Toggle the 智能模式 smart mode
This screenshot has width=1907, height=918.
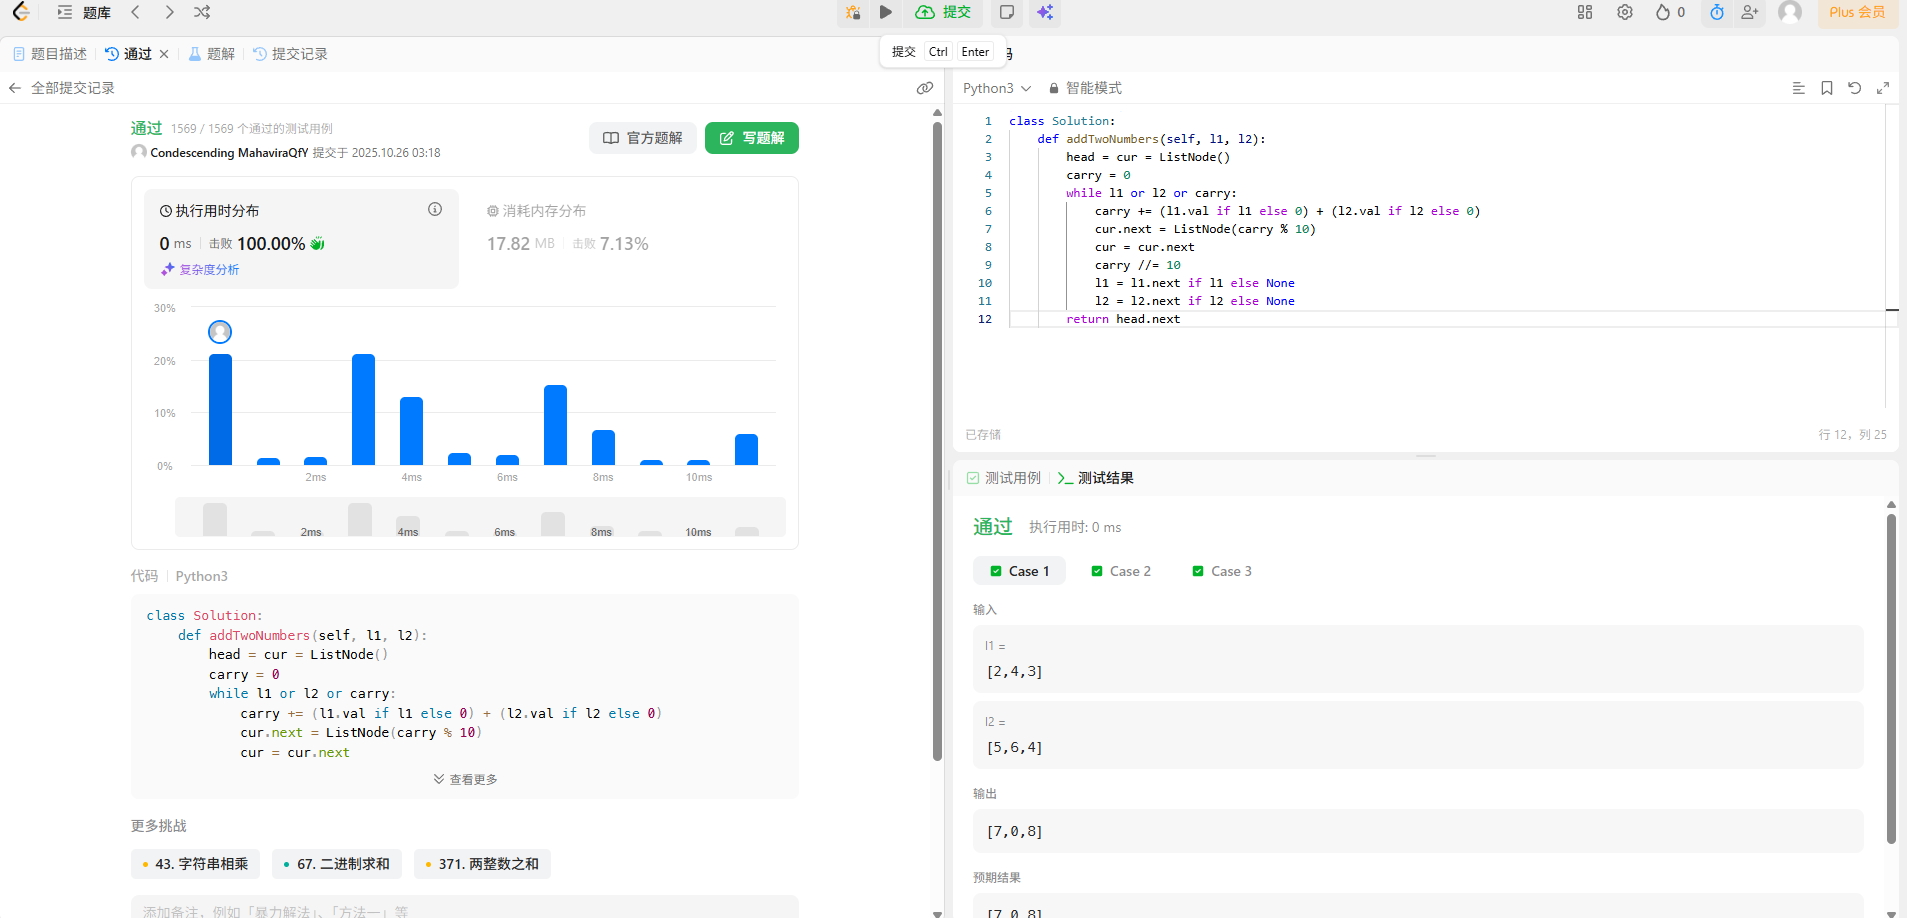(1085, 88)
